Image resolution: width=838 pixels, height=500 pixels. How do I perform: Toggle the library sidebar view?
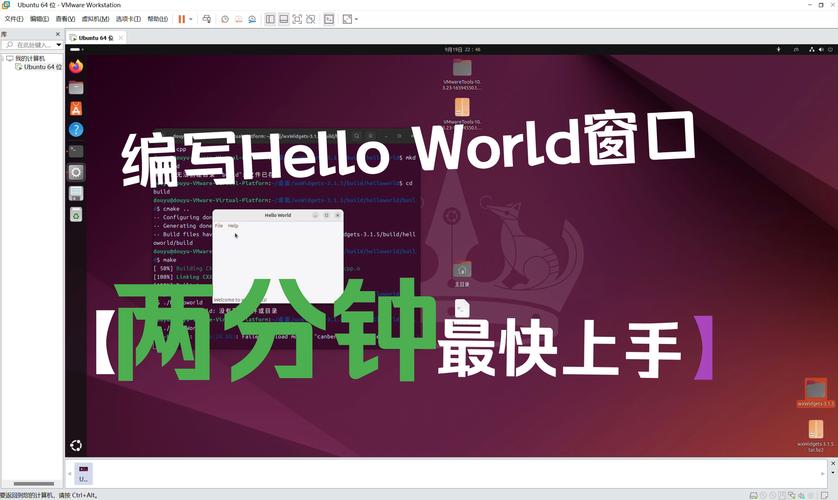pyautogui.click(x=270, y=19)
